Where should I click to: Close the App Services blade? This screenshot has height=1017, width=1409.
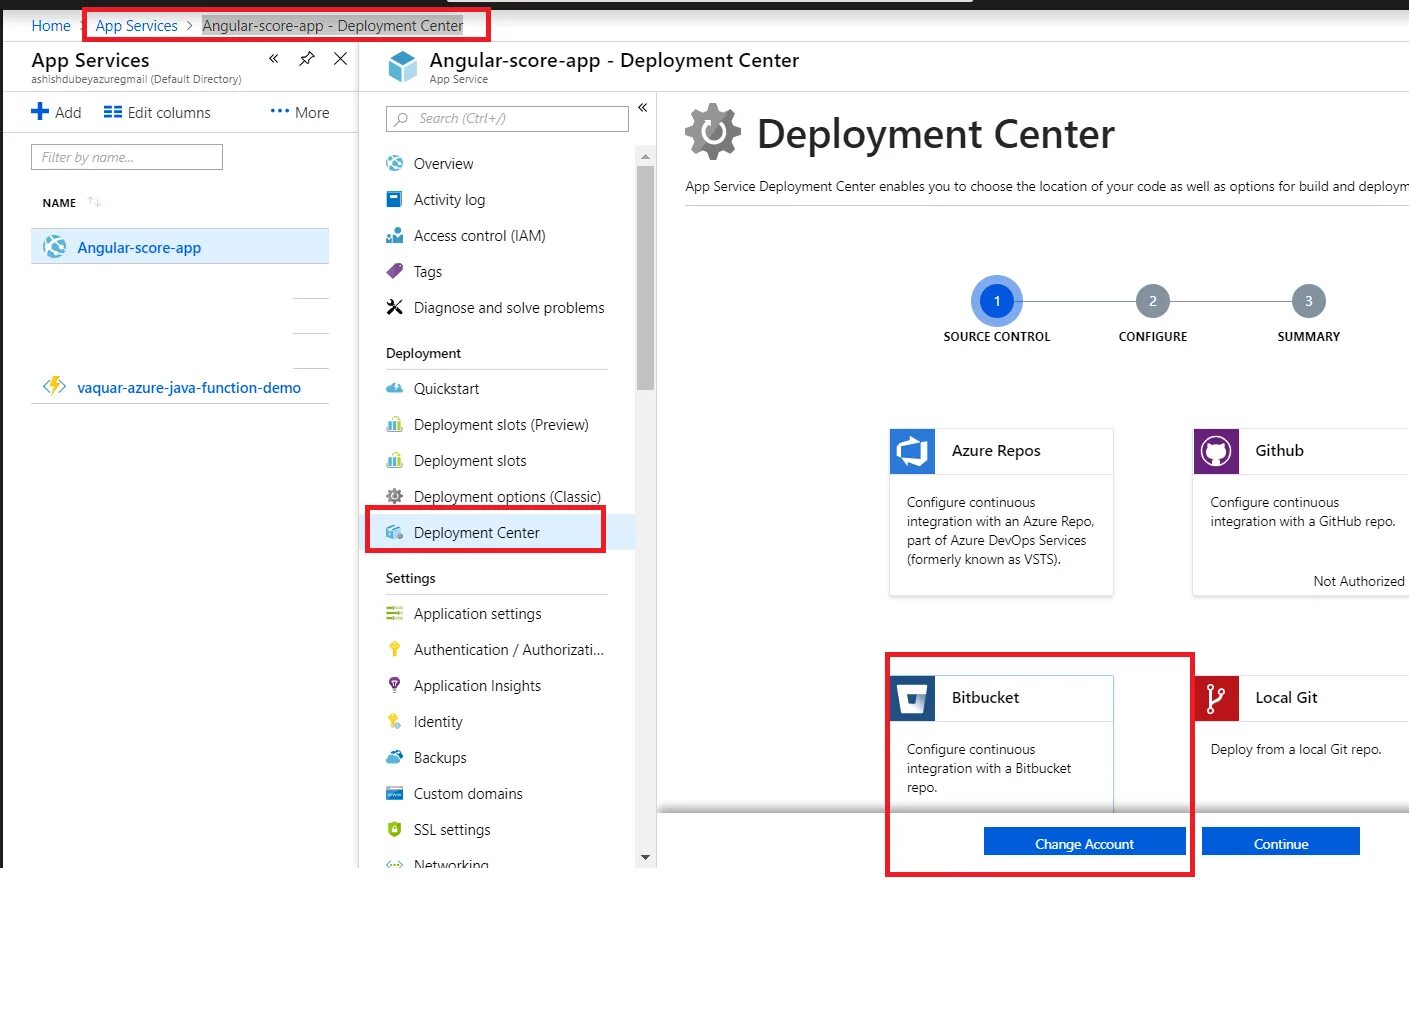click(340, 59)
